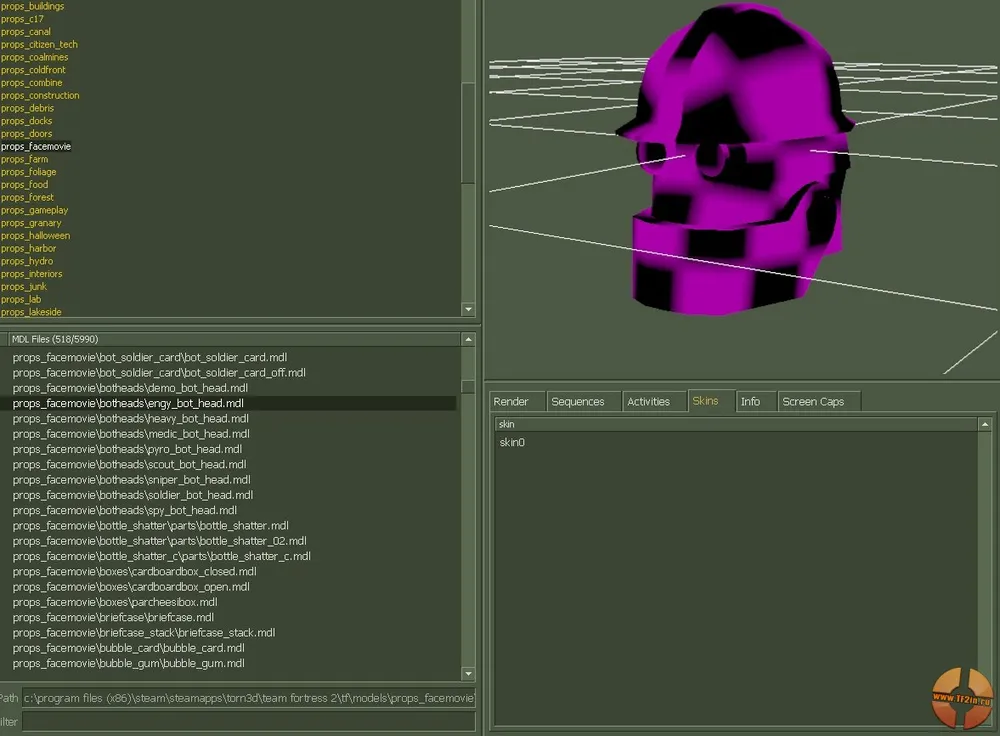The height and width of the screenshot is (736, 1000).
Task: Show the Screen Caps tab
Action: [x=813, y=401]
